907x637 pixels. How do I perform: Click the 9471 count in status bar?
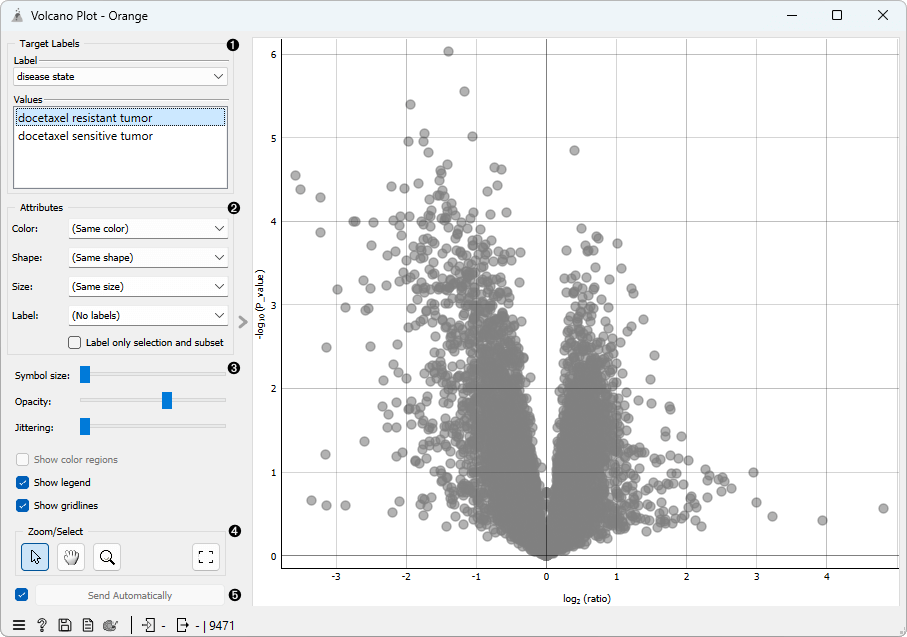tap(222, 625)
